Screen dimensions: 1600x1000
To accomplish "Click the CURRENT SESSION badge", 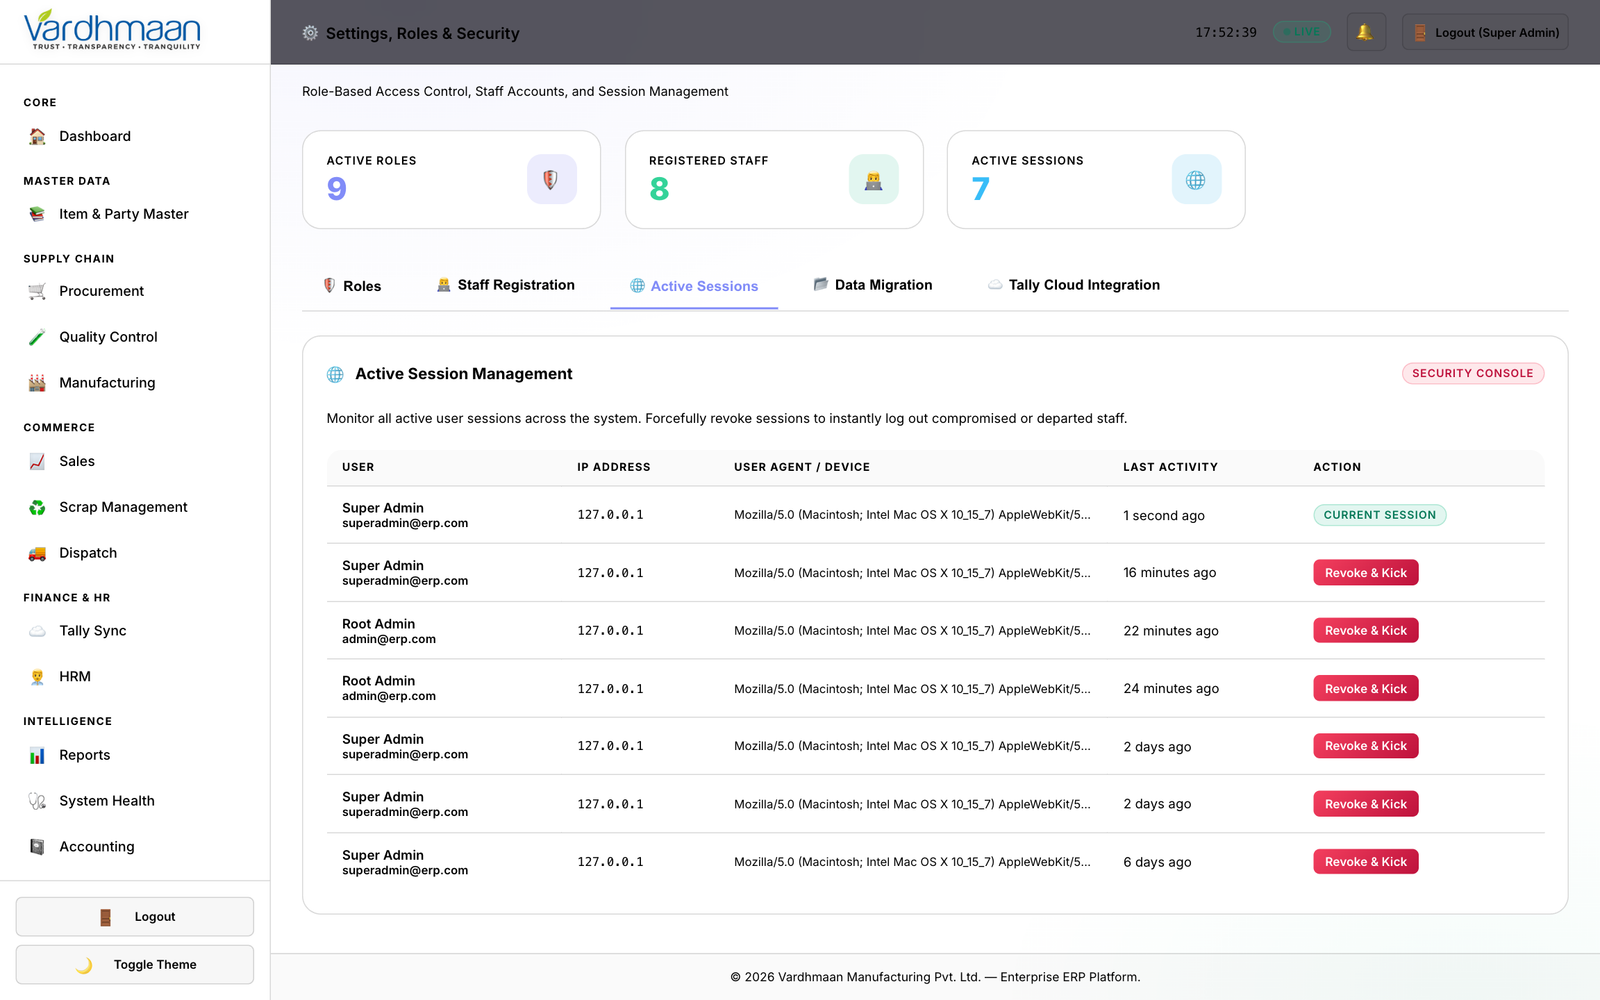I will 1380,515.
